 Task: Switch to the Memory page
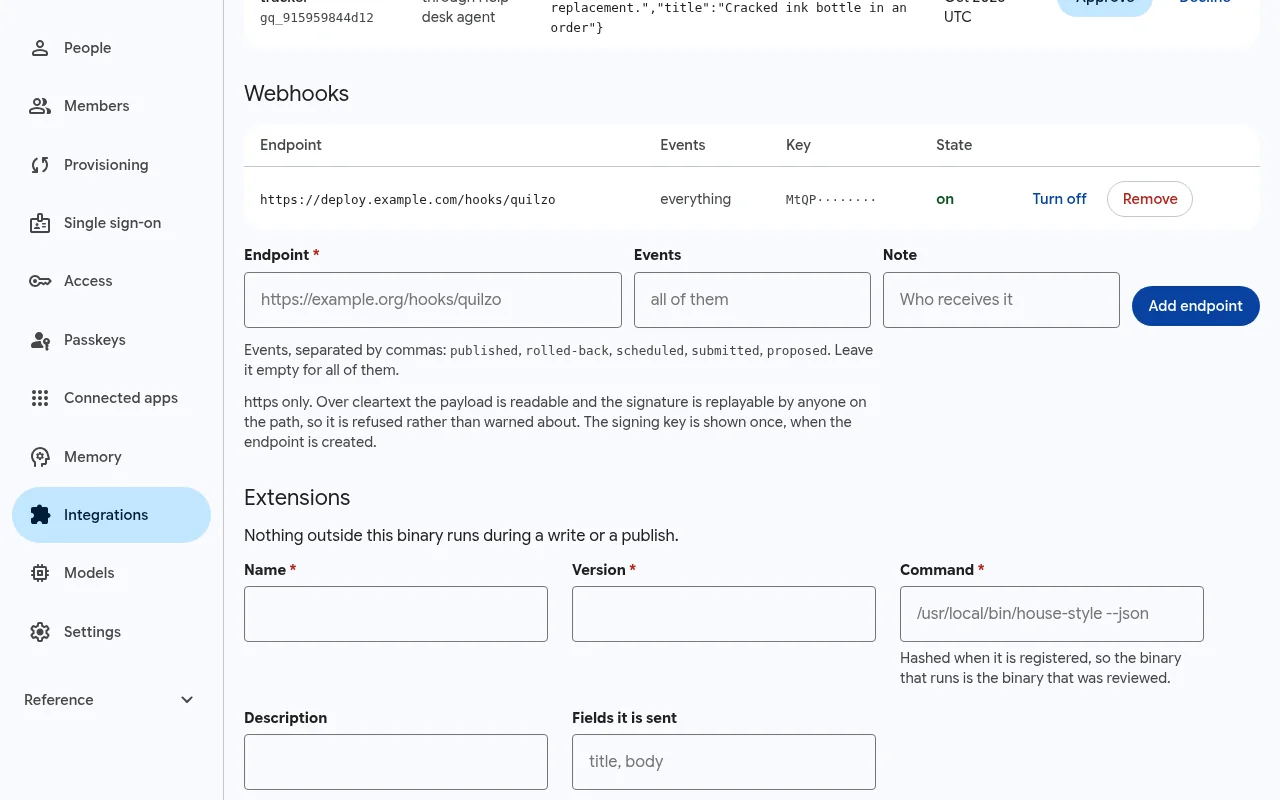click(x=111, y=457)
